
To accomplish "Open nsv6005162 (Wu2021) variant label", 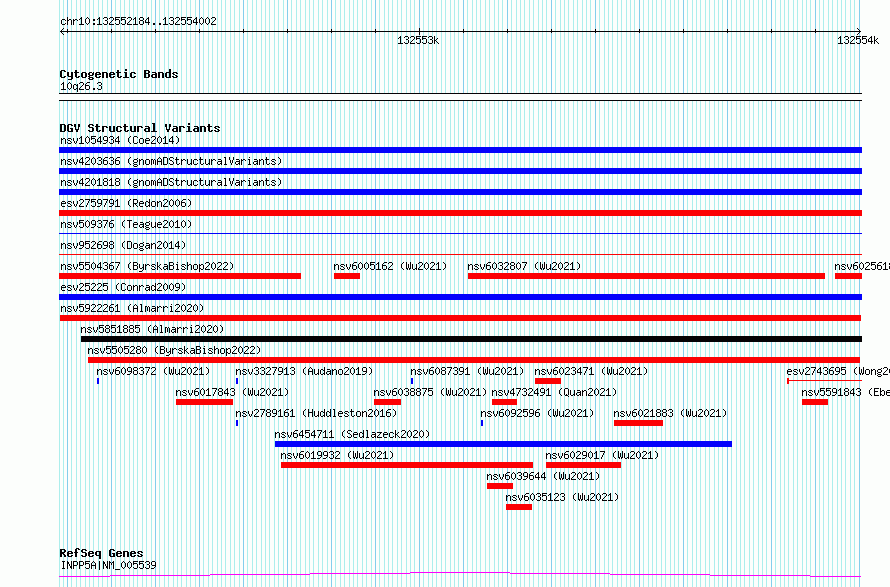I will [390, 266].
